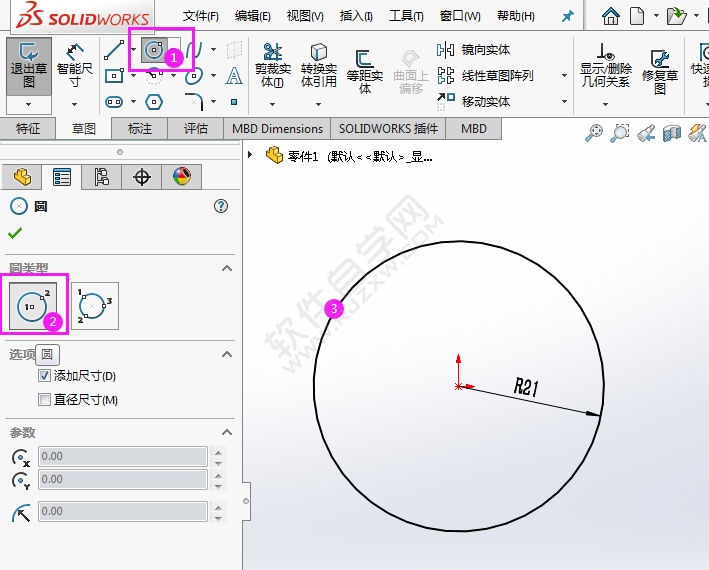Click Linear Sketch Pattern (线性草图阵列) tool
Screen dimensions: 709x570
coord(486,75)
